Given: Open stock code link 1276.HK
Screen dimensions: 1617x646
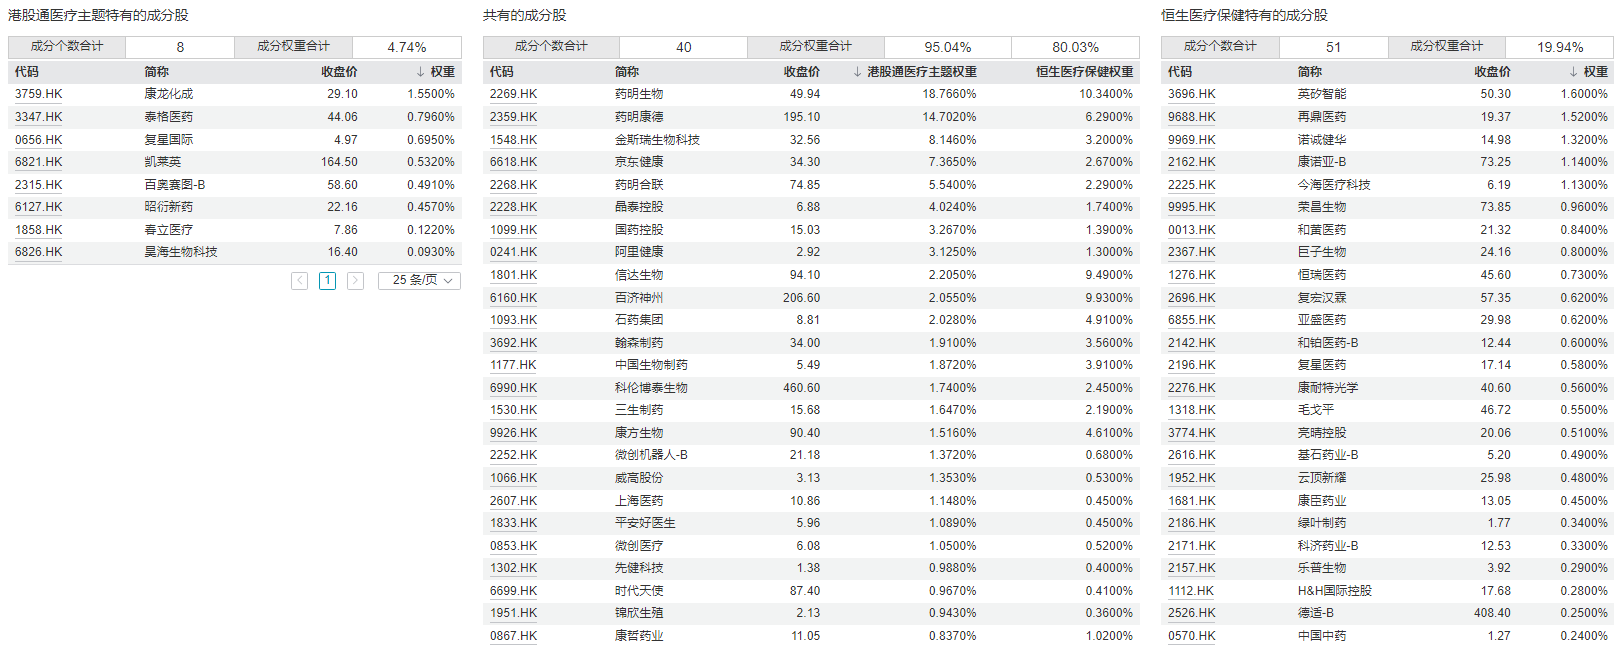Looking at the screenshot, I should pyautogui.click(x=1192, y=275).
